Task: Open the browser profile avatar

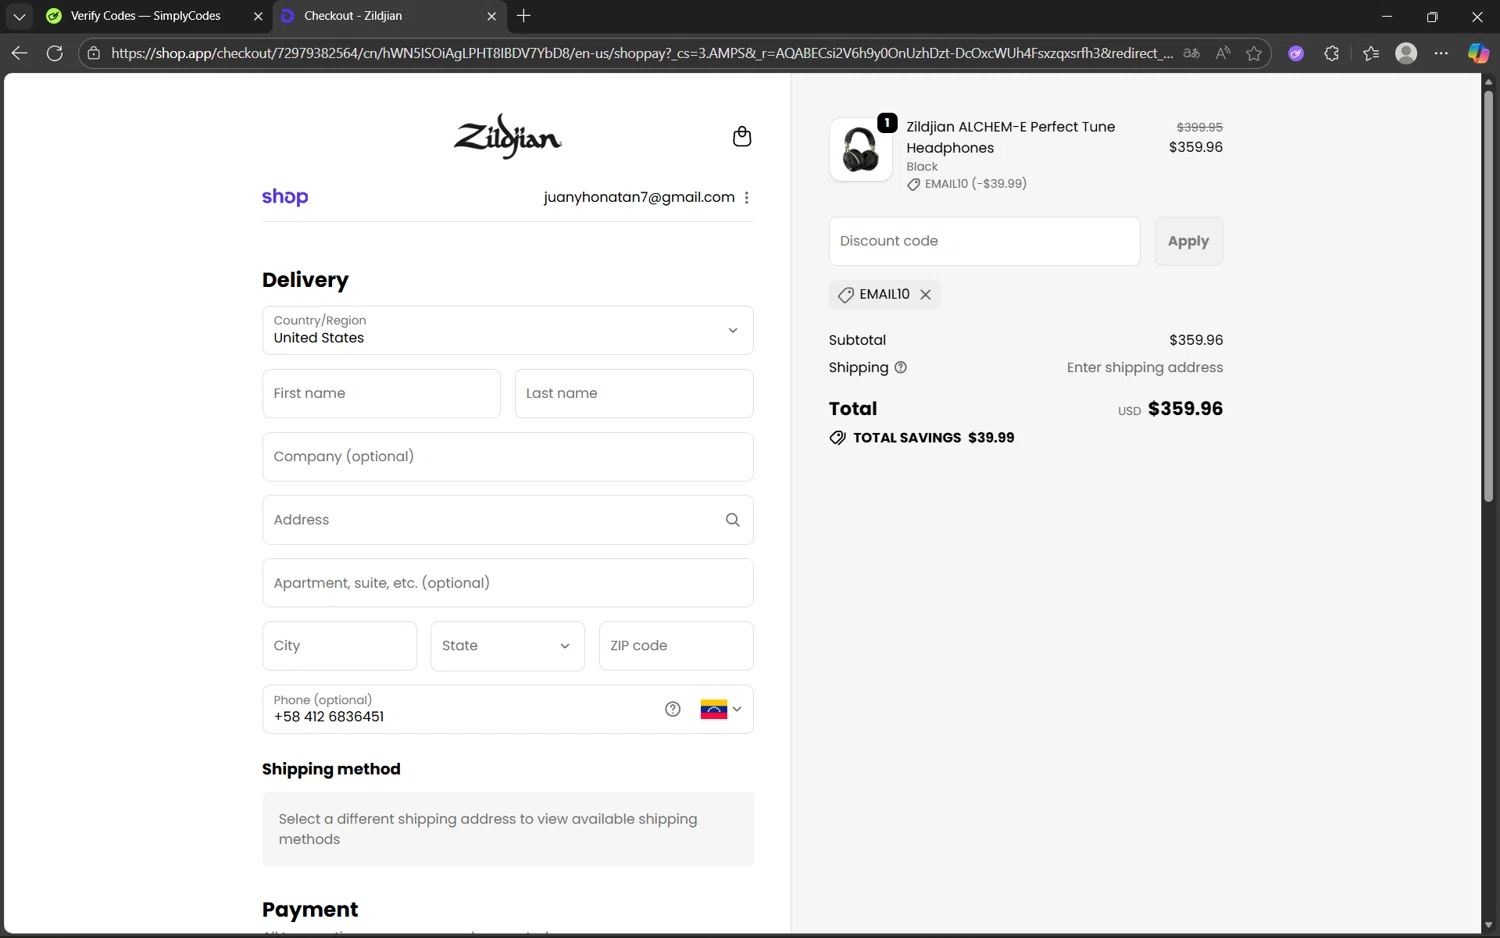Action: (x=1406, y=53)
